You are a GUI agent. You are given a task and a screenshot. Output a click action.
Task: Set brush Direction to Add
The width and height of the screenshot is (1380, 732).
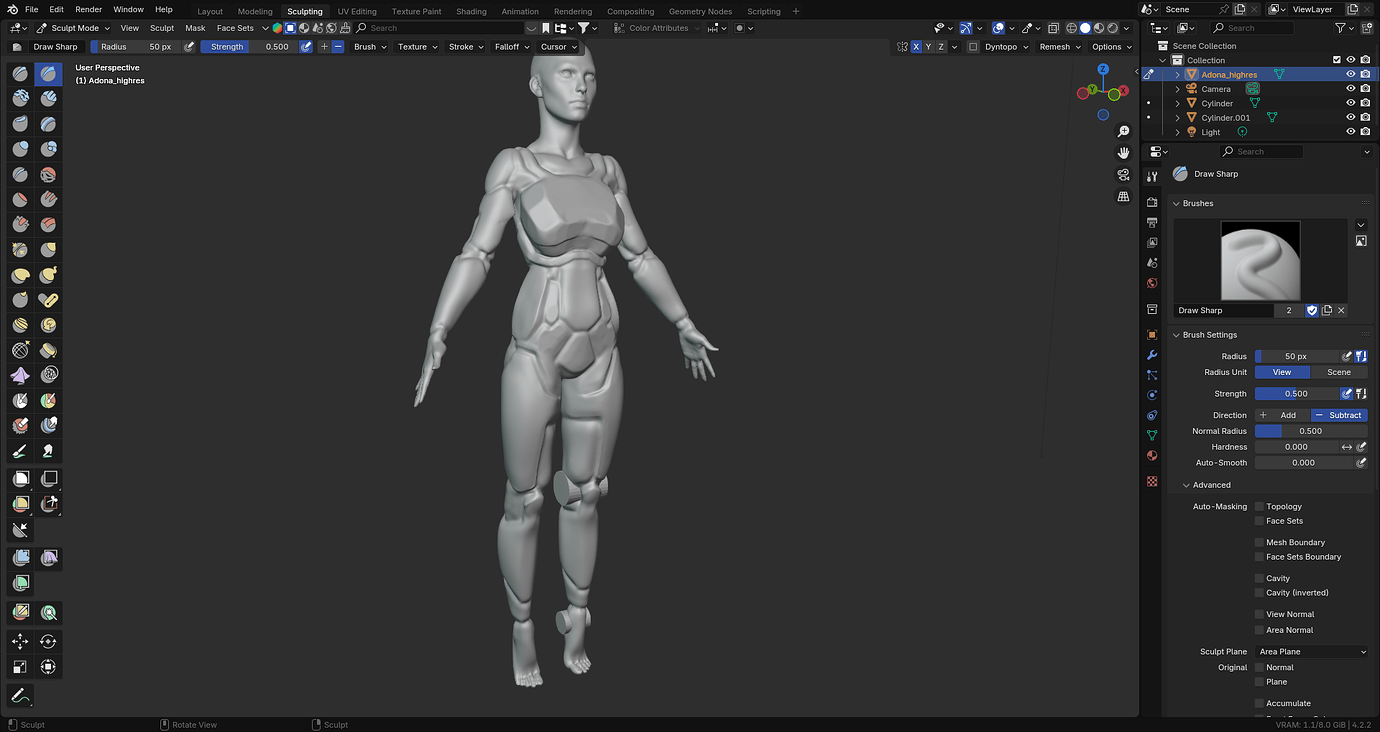click(1282, 415)
